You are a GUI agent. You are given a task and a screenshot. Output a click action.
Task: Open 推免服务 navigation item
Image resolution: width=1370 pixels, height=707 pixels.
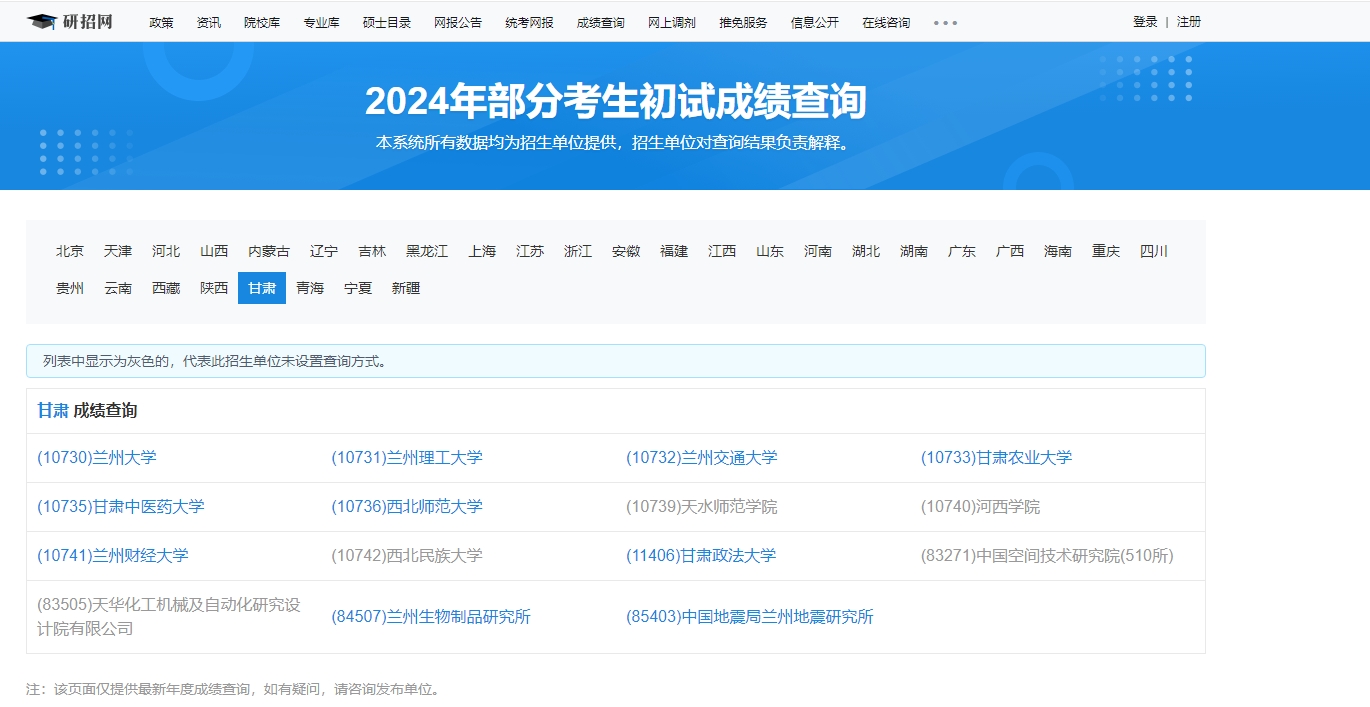coord(743,22)
